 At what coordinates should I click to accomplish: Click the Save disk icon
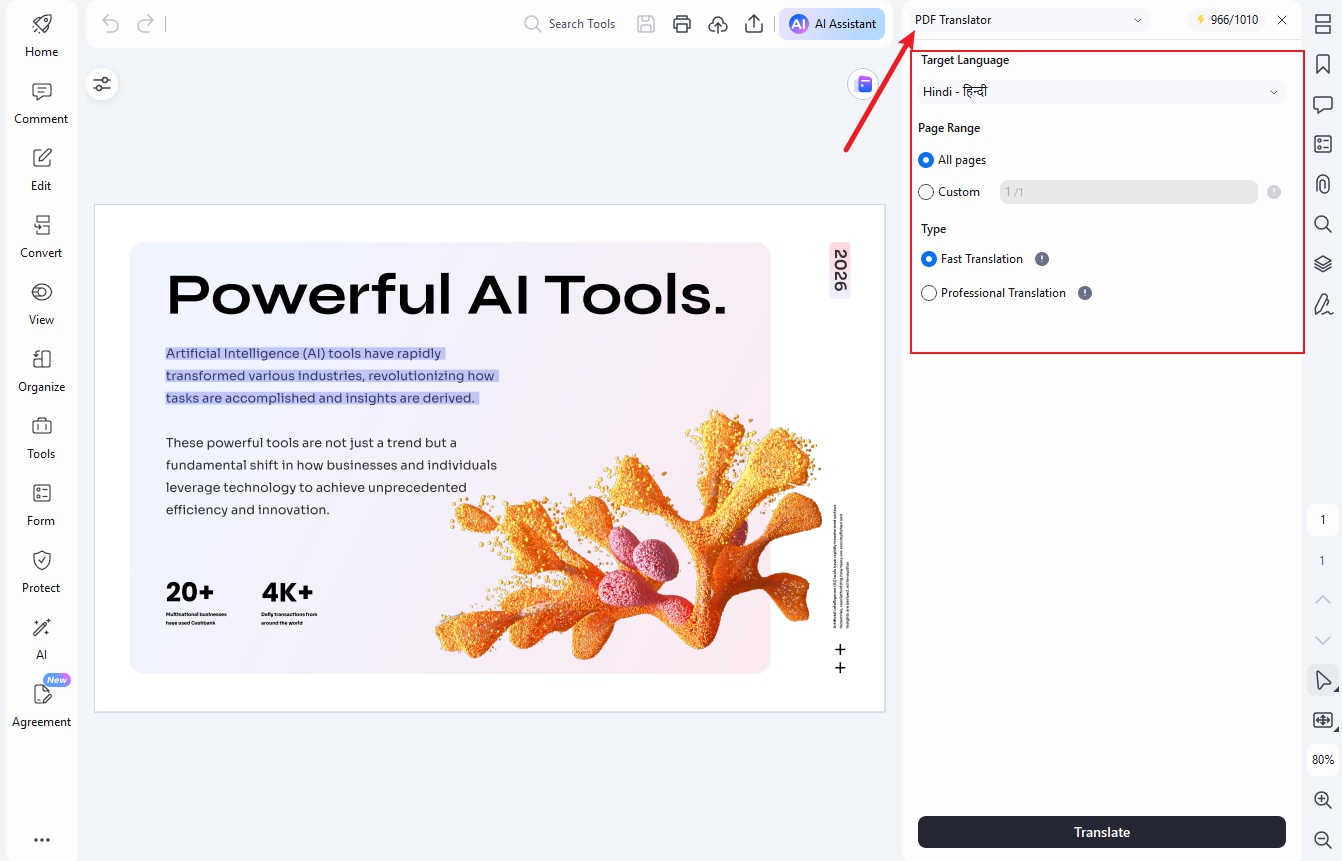(x=646, y=24)
